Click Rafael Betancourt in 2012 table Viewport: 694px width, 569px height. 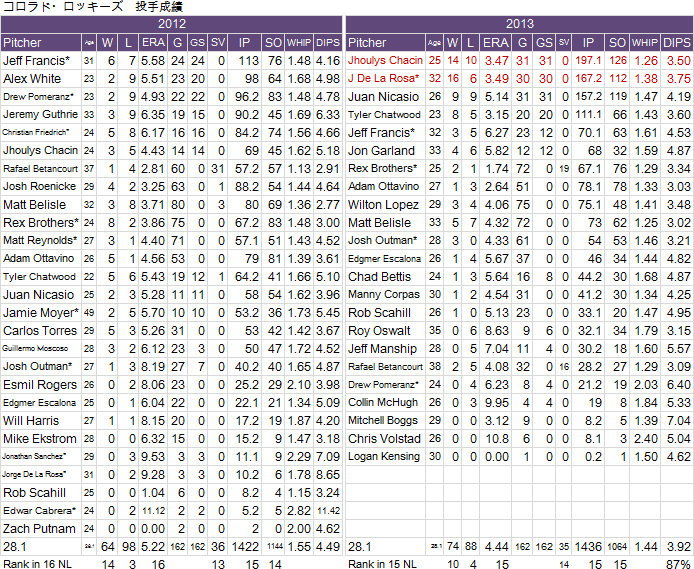[40, 169]
